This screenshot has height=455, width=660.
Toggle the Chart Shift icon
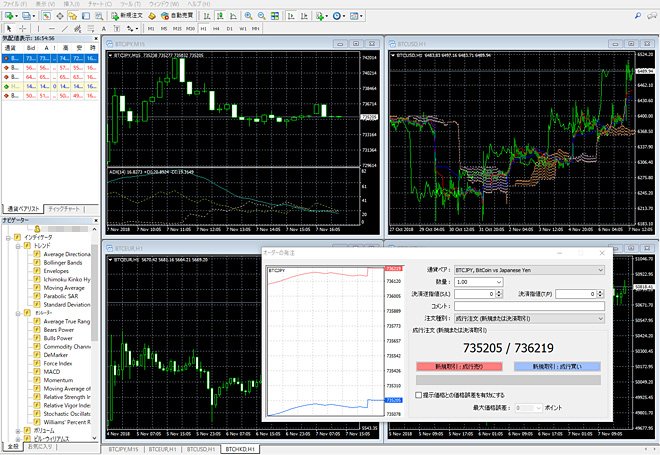[304, 16]
